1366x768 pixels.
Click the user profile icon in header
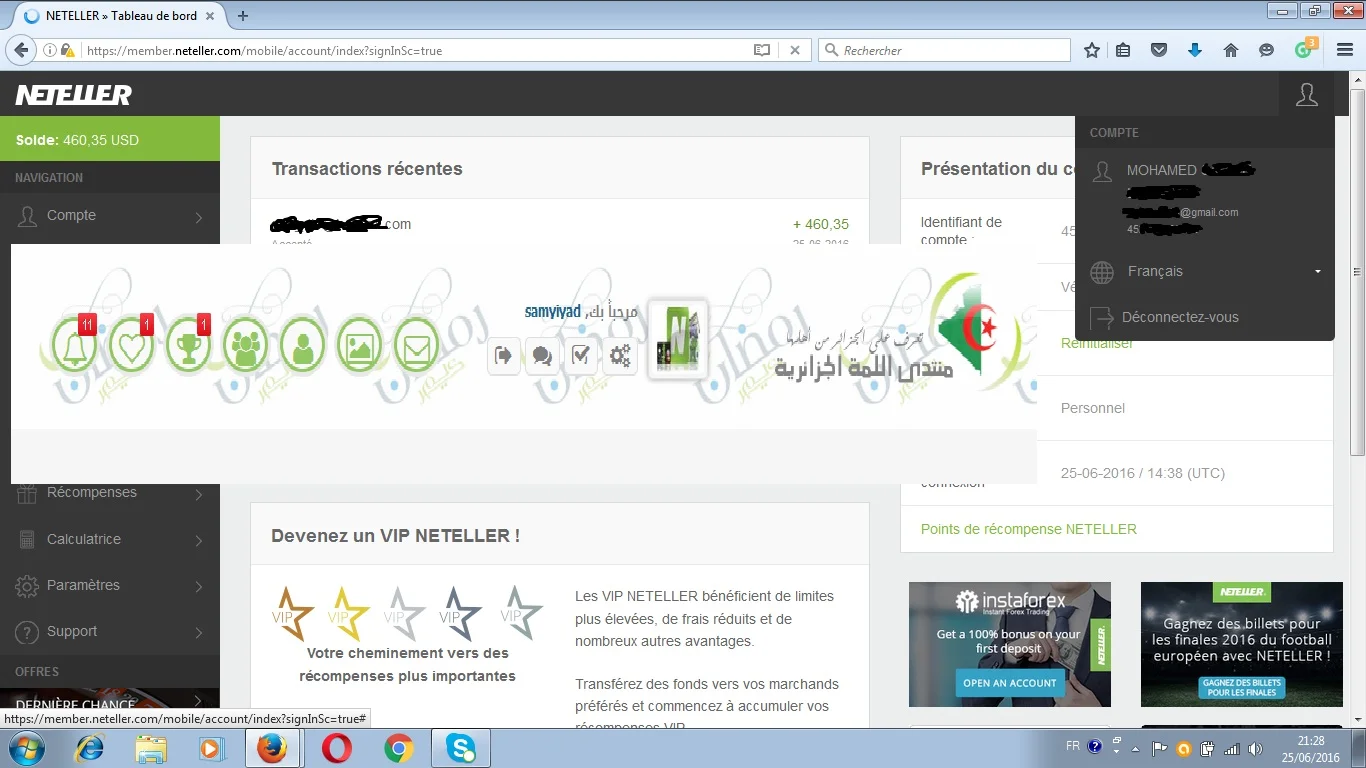click(x=1306, y=95)
